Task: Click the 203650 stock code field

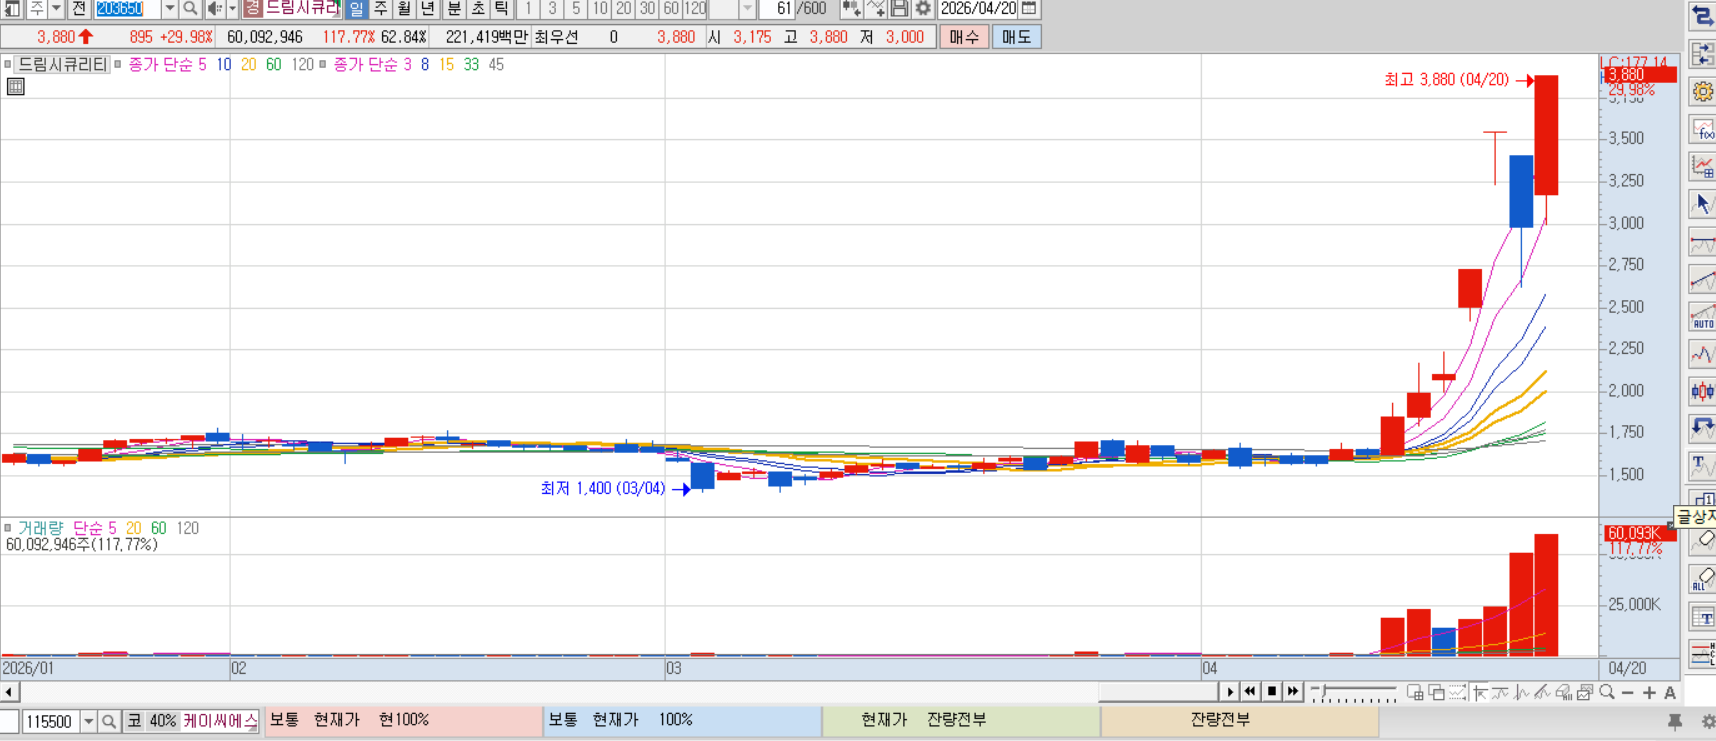Action: coord(127,9)
